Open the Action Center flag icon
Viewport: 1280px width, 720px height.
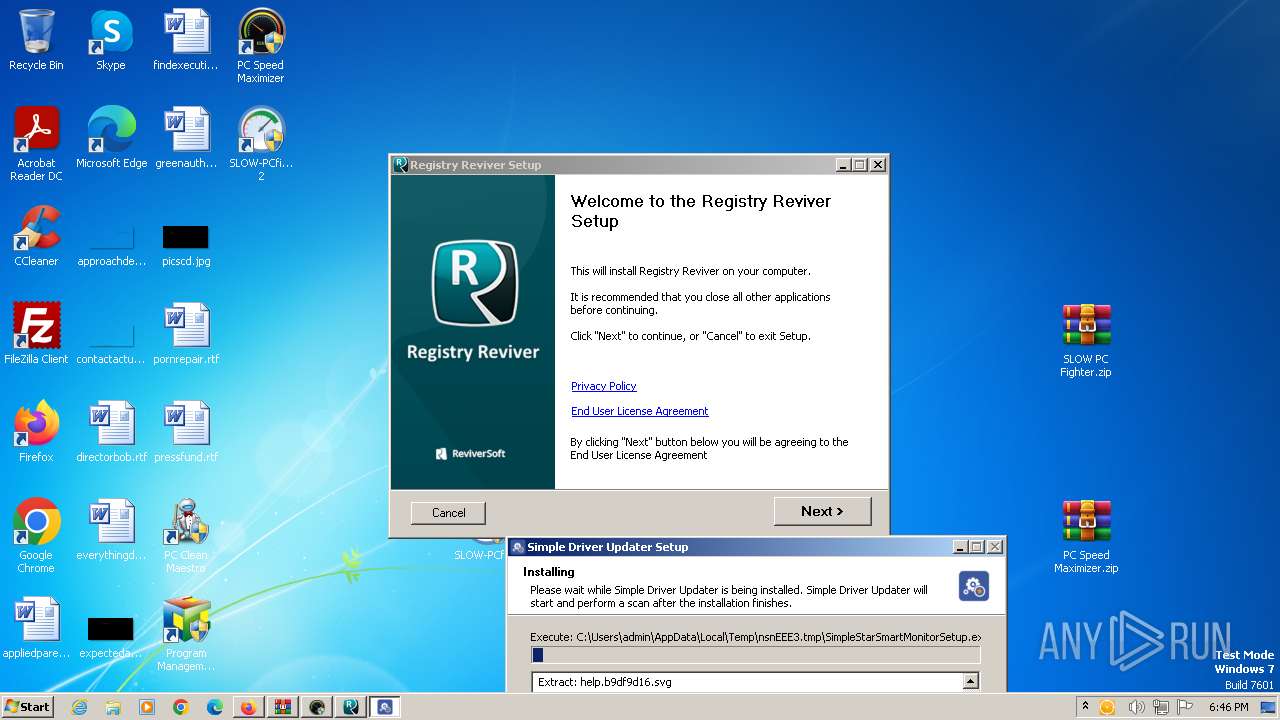1185,707
